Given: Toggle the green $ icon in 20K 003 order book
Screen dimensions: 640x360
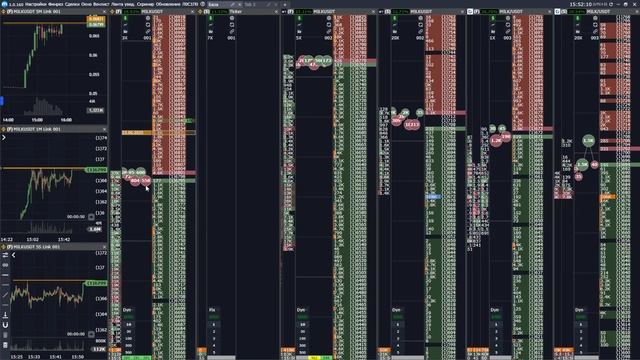Looking at the screenshot, I should point(578,18).
